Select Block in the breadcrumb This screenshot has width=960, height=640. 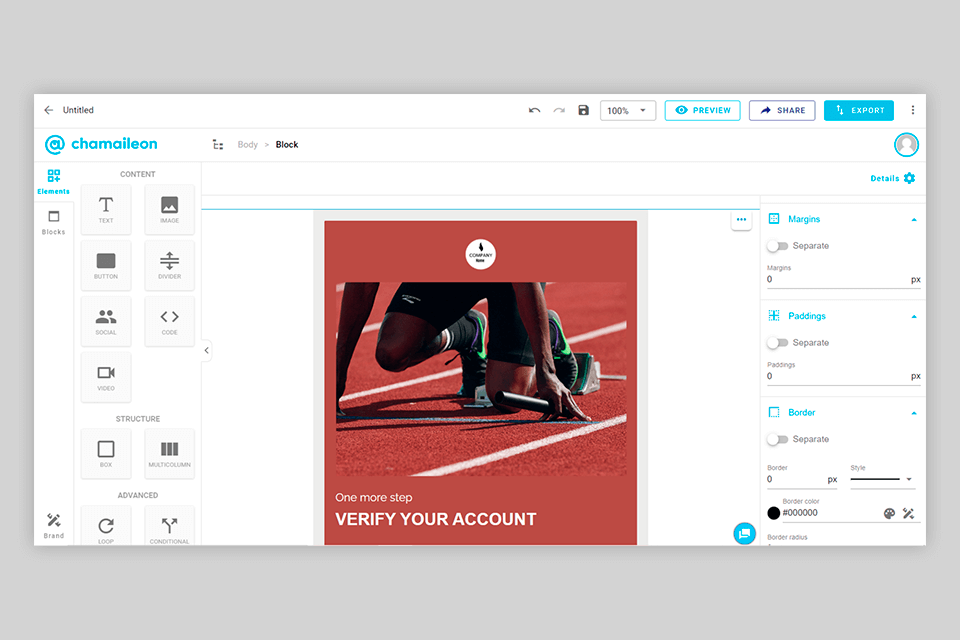287,145
